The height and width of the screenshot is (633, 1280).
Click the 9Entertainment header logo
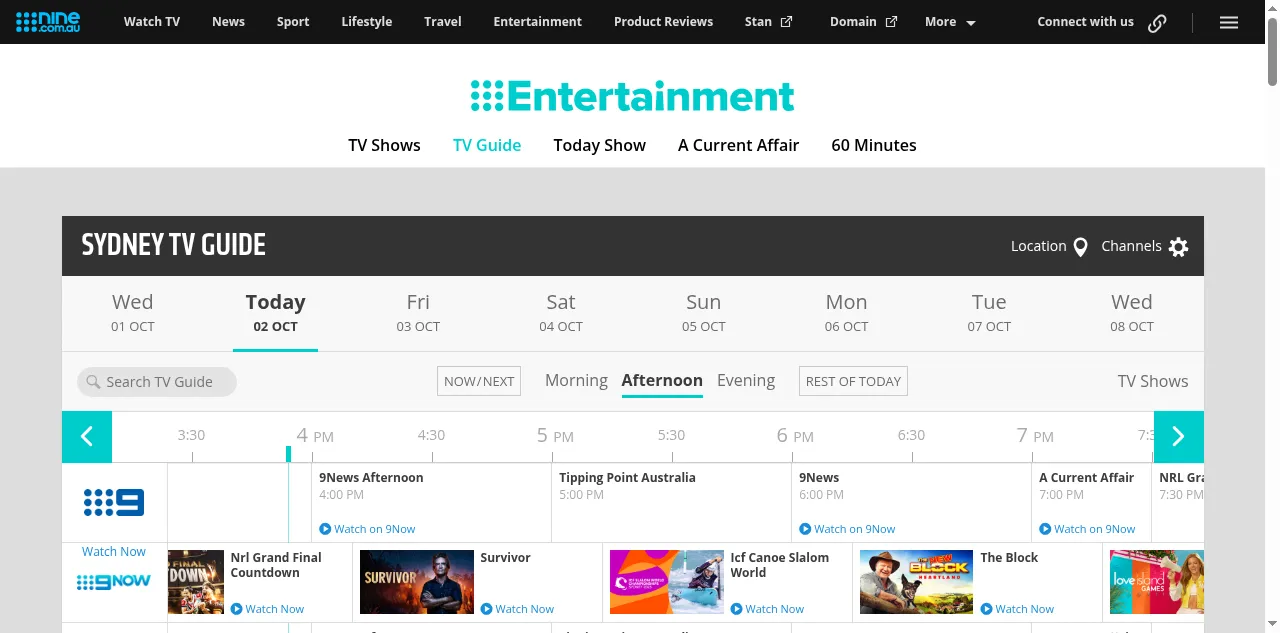[632, 96]
